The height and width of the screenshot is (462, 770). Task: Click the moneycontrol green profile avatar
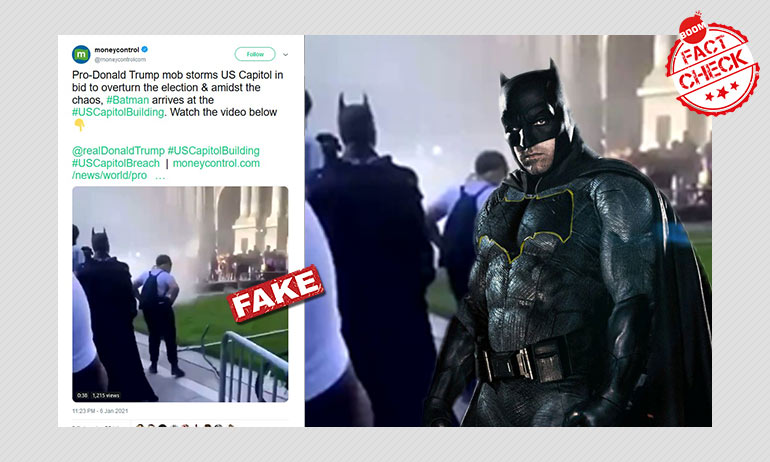[x=81, y=54]
